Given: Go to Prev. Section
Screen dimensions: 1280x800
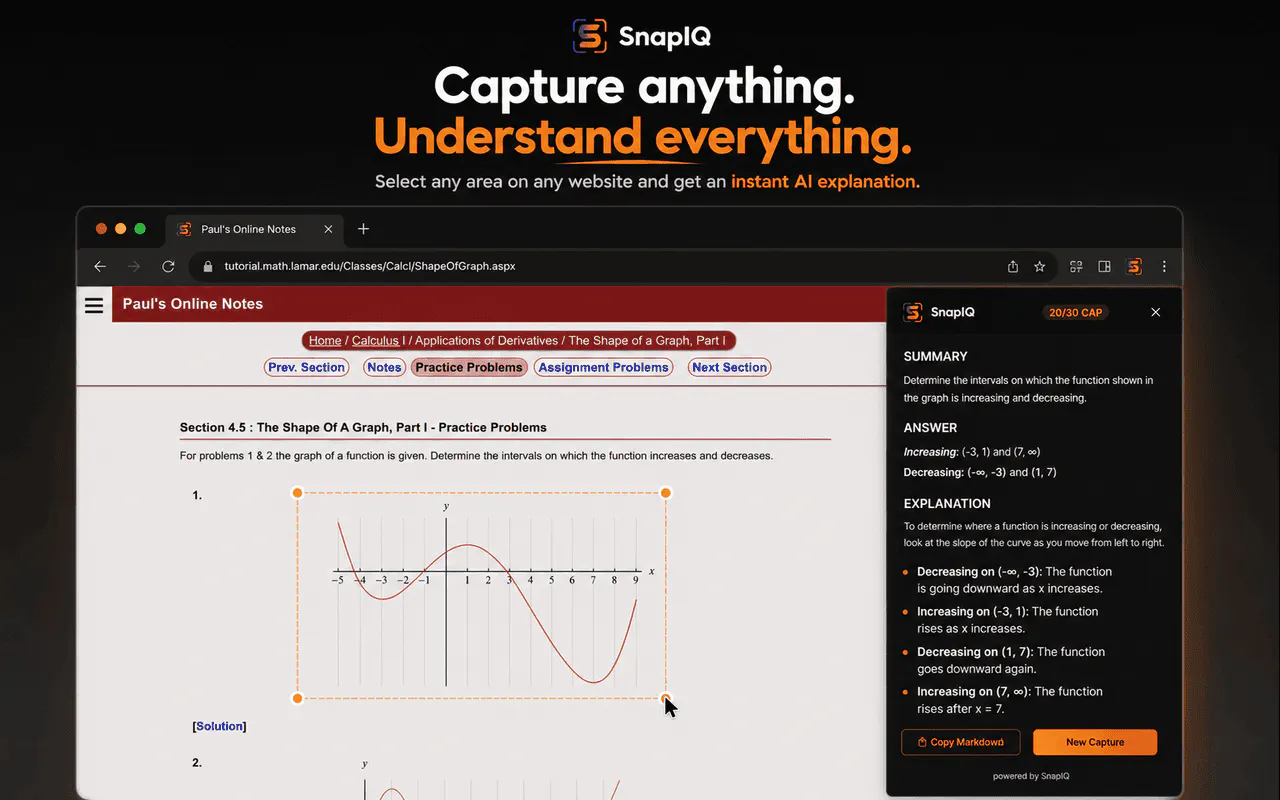Looking at the screenshot, I should pyautogui.click(x=306, y=367).
